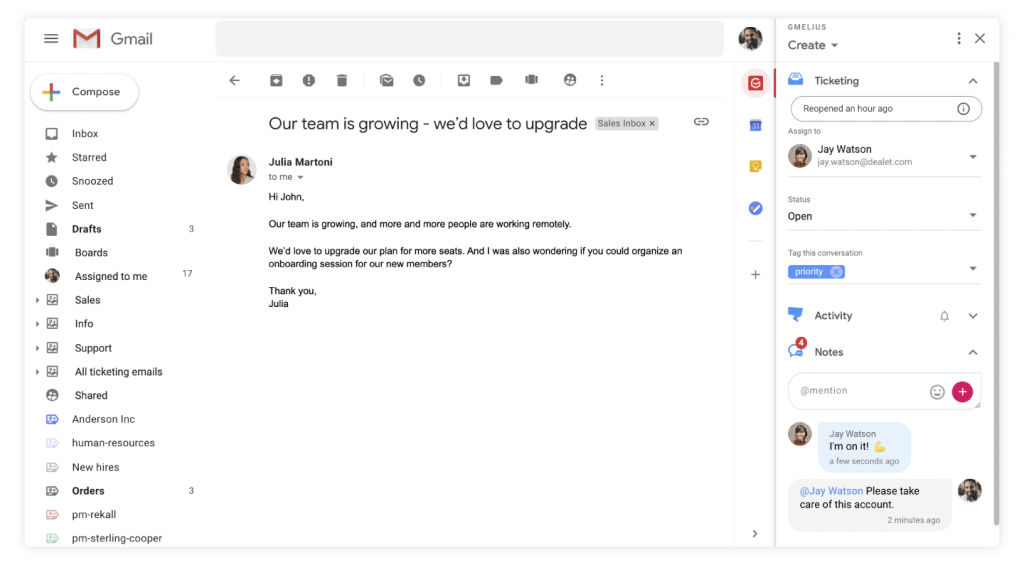Open the Google account avatar
This screenshot has height=565, width=1024.
[x=750, y=39]
